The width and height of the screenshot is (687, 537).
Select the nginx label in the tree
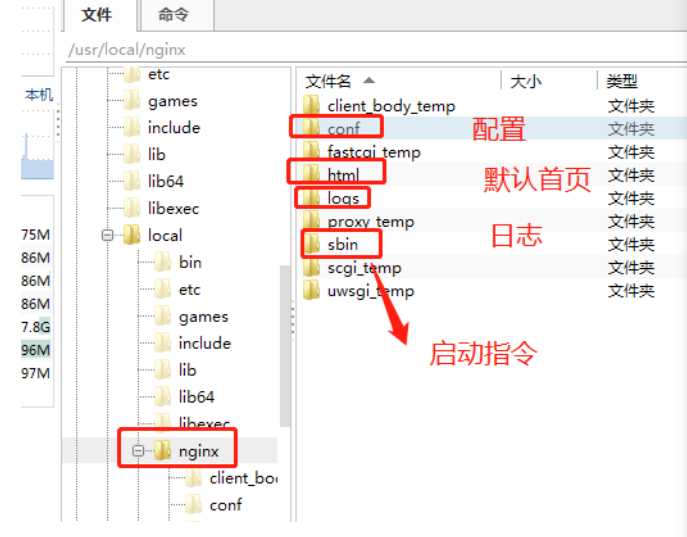click(198, 451)
